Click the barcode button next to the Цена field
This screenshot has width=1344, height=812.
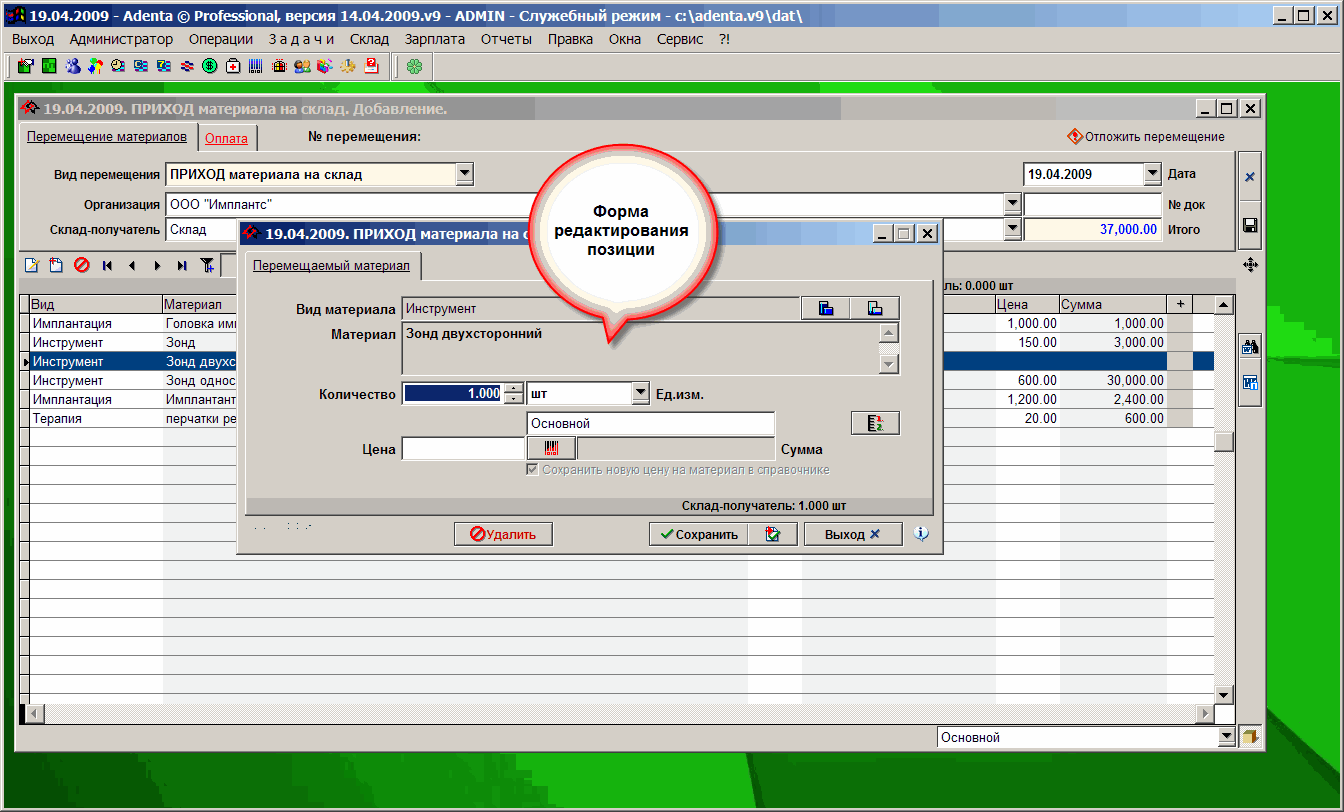(x=551, y=449)
